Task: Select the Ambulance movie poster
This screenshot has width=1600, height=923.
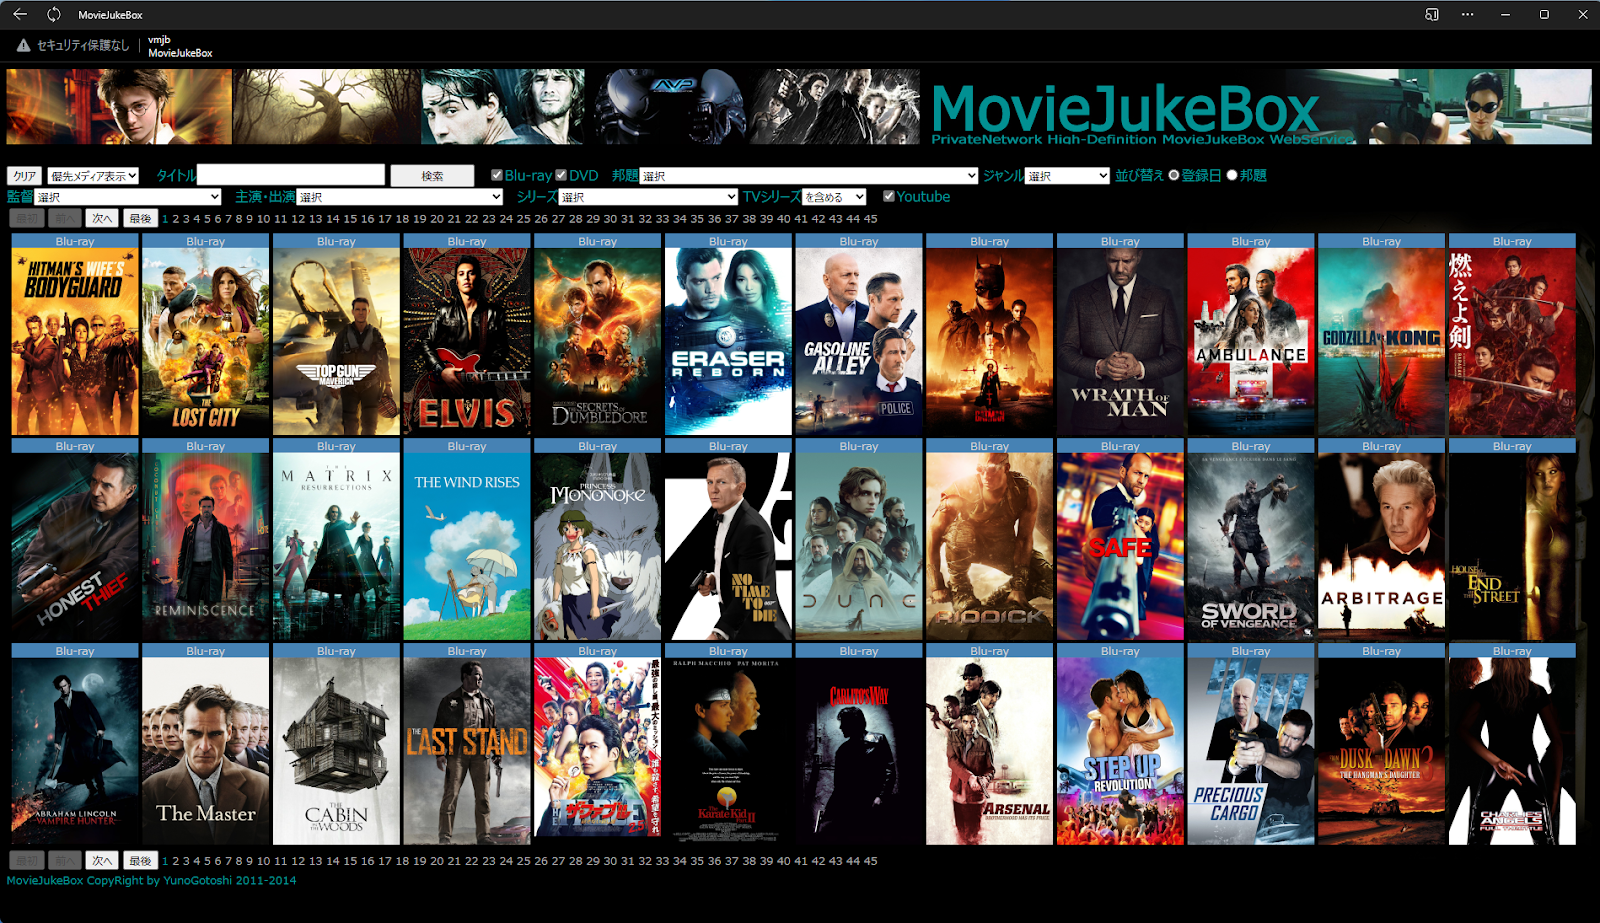Action: pos(1251,341)
